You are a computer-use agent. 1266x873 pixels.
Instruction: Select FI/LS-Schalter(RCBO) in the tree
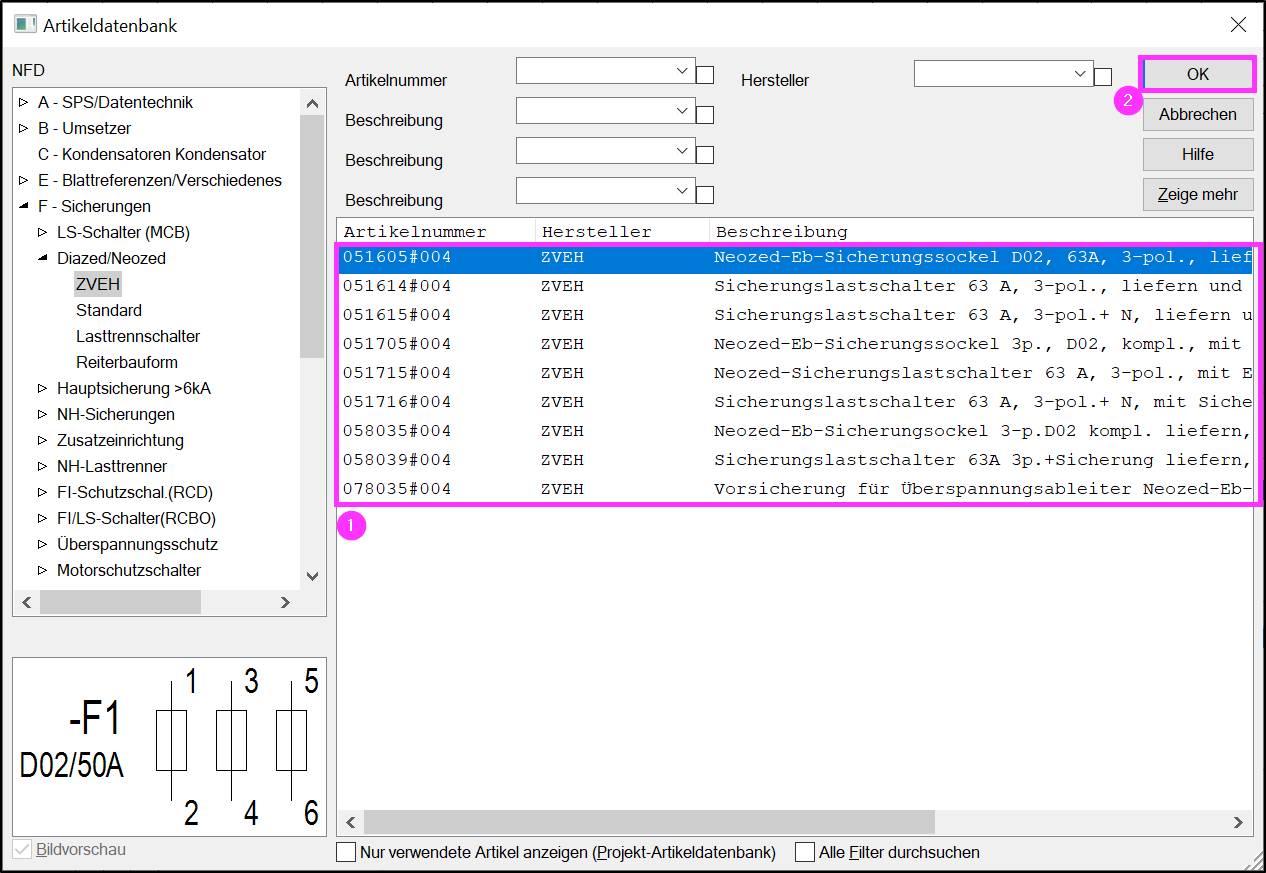(x=136, y=518)
